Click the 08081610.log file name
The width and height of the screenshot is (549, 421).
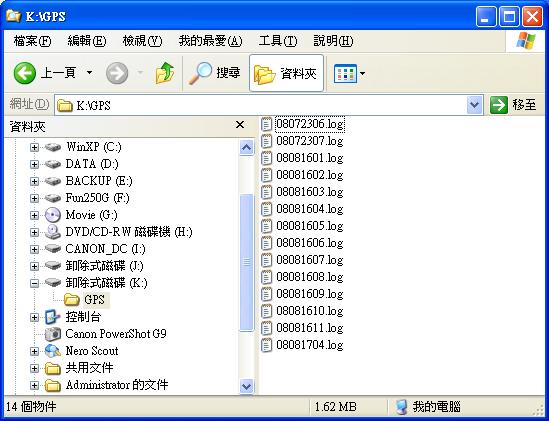click(x=310, y=311)
